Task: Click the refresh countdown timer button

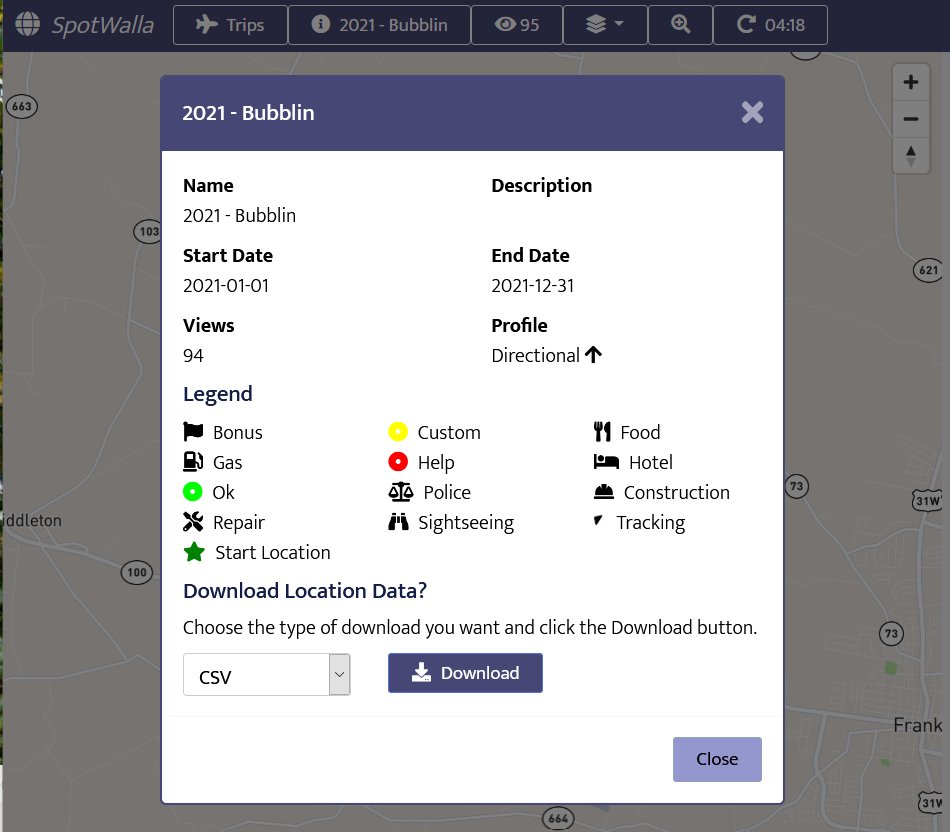Action: click(x=770, y=25)
